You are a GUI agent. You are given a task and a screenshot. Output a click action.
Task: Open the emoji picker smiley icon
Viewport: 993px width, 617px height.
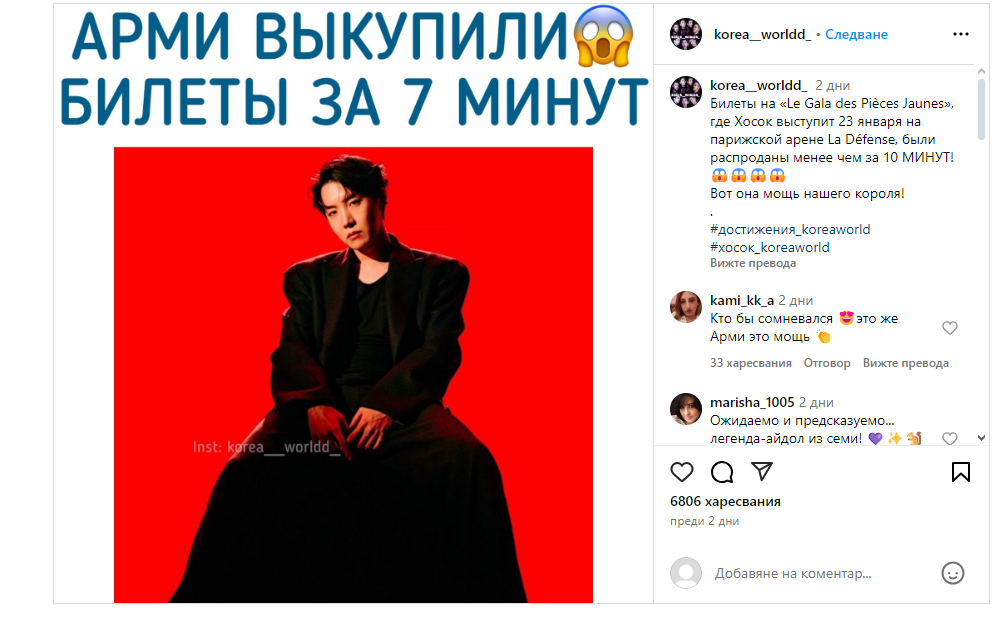pos(952,573)
